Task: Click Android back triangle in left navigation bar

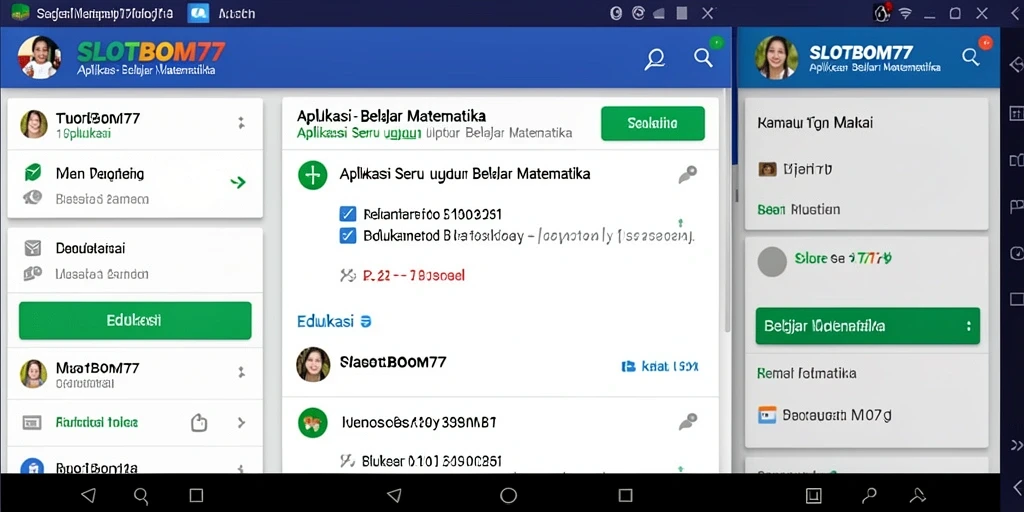Action: (89, 495)
